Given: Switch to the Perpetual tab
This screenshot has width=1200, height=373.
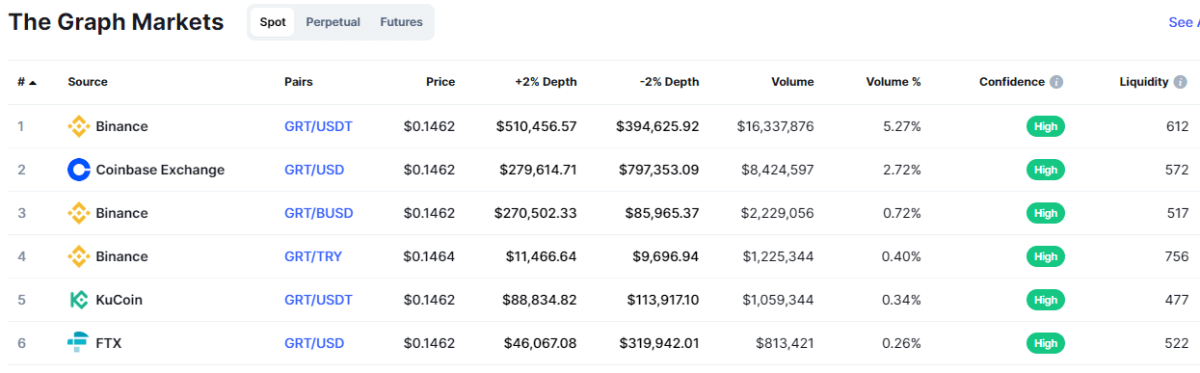Looking at the screenshot, I should [x=333, y=22].
